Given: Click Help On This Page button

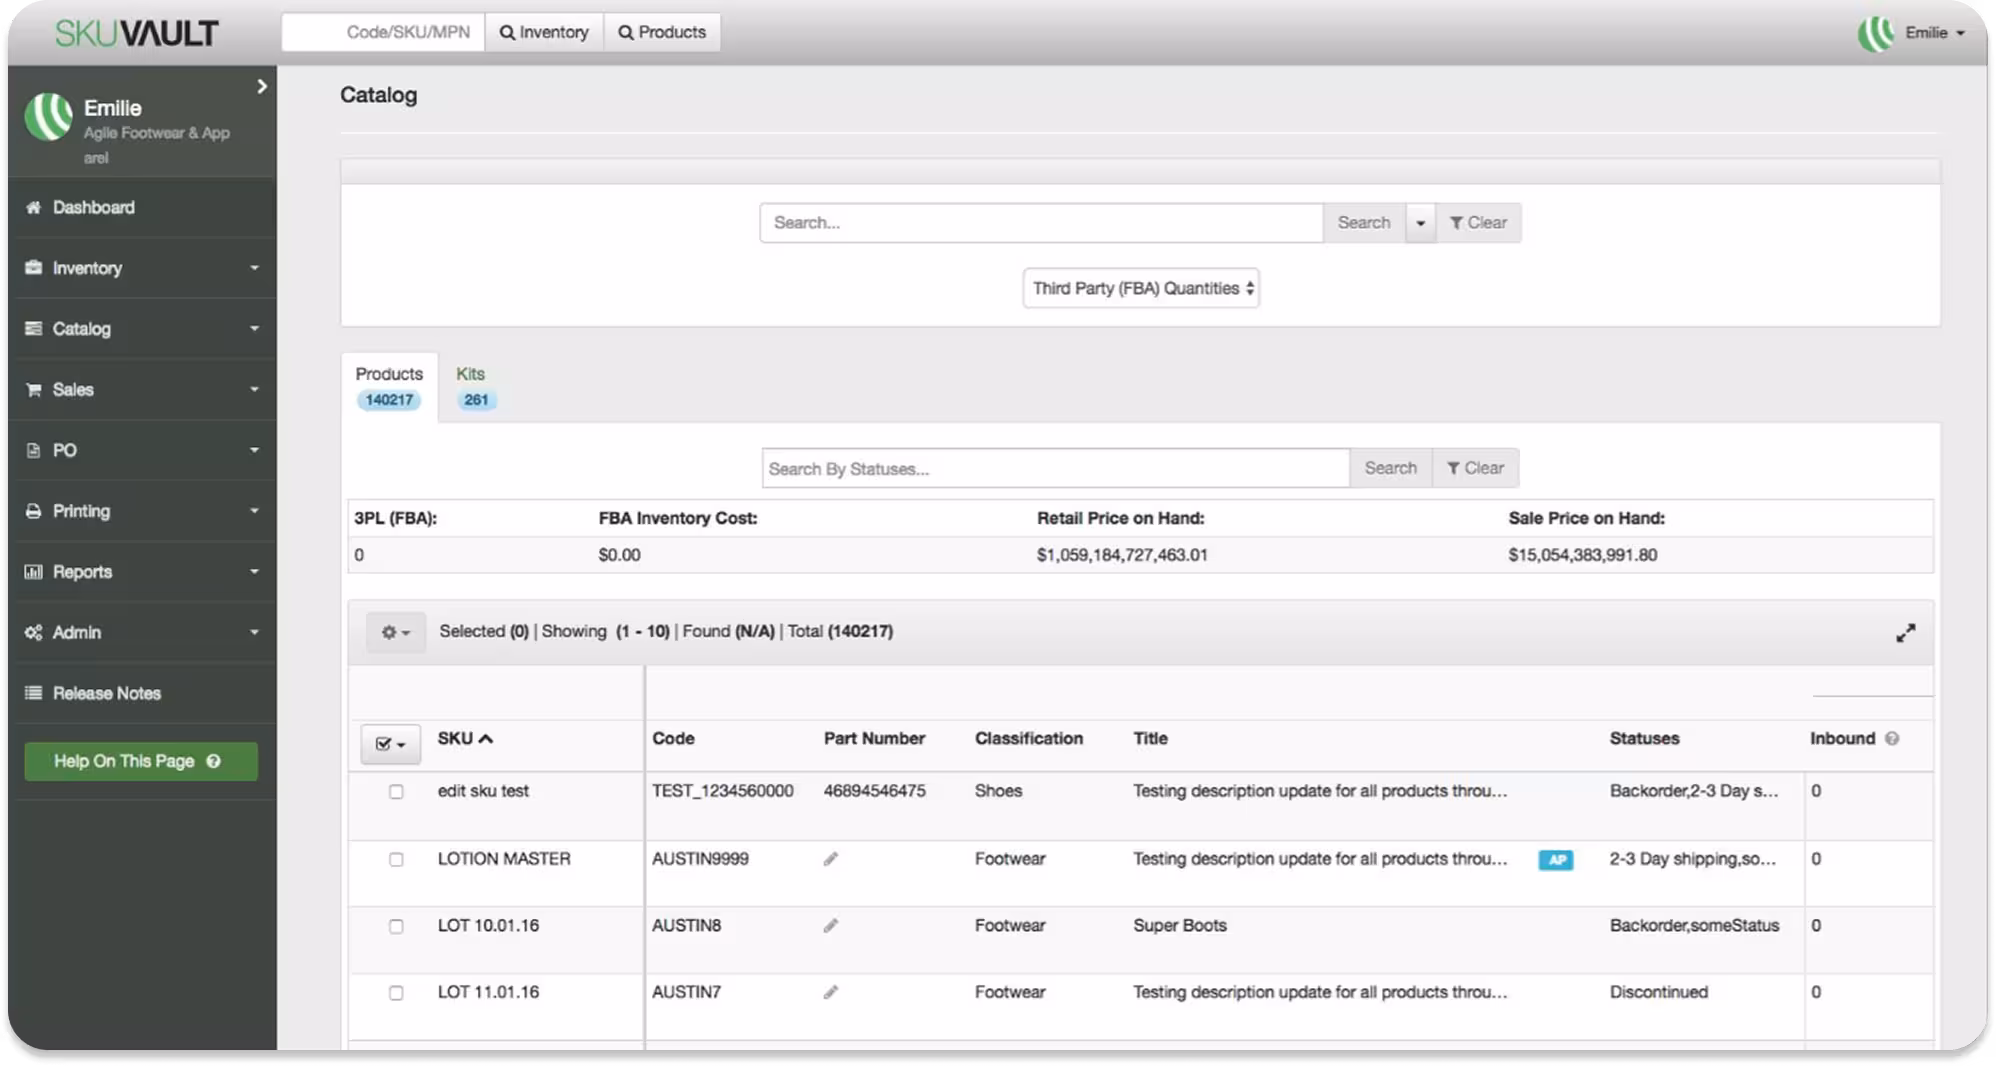Looking at the screenshot, I should coord(141,761).
